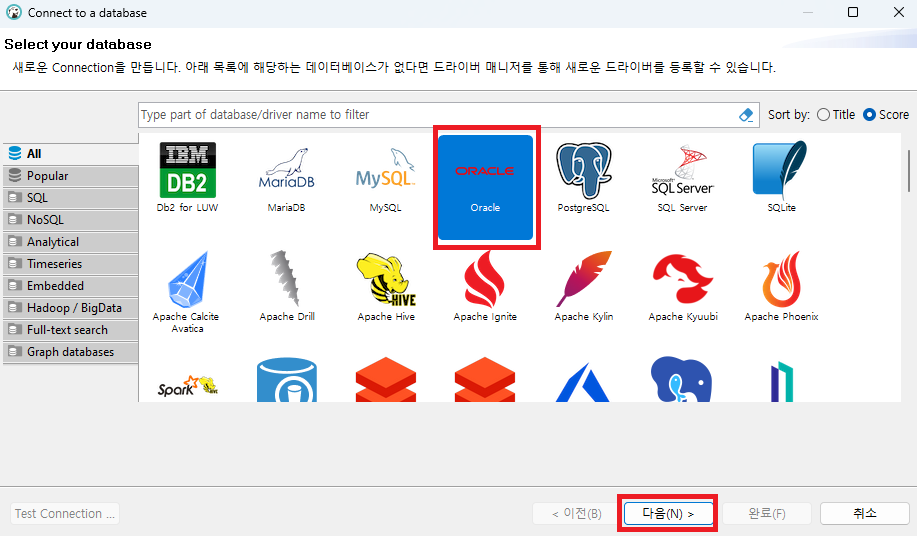Screen dimensions: 917x536
Task: Open the Analytical category
Action: point(71,242)
